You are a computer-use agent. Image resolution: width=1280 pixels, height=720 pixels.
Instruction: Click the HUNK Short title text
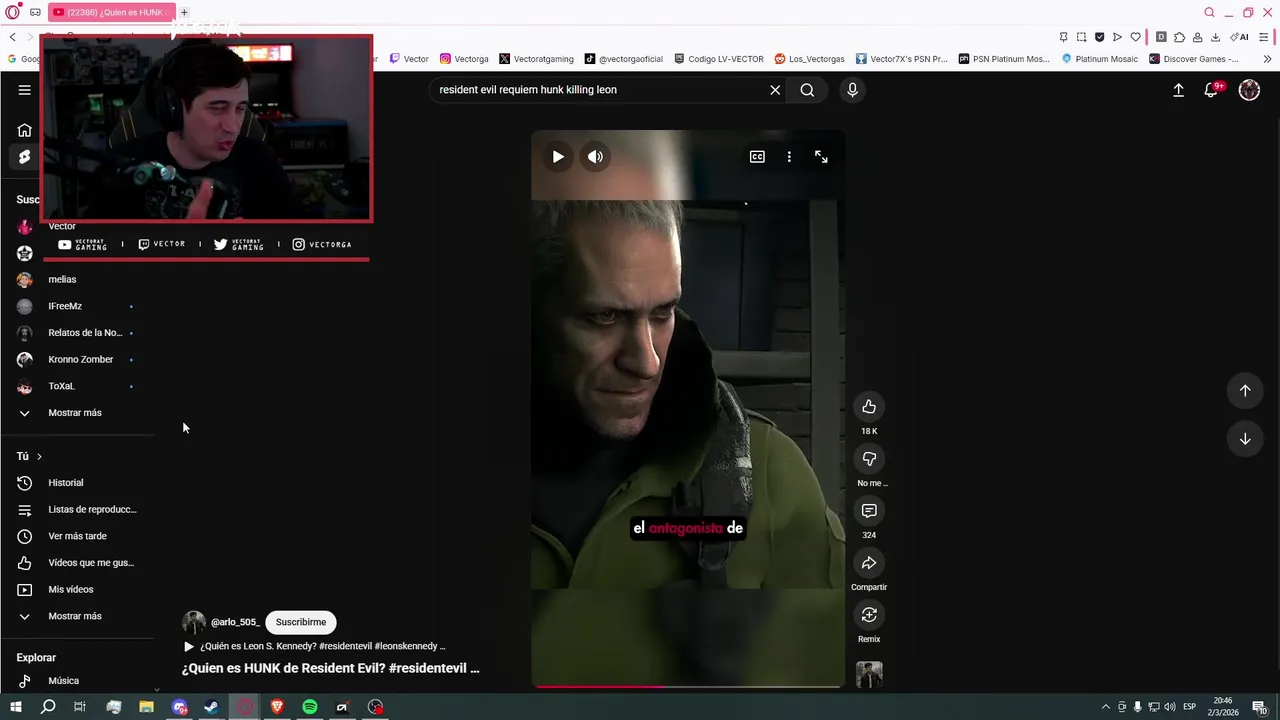330,668
